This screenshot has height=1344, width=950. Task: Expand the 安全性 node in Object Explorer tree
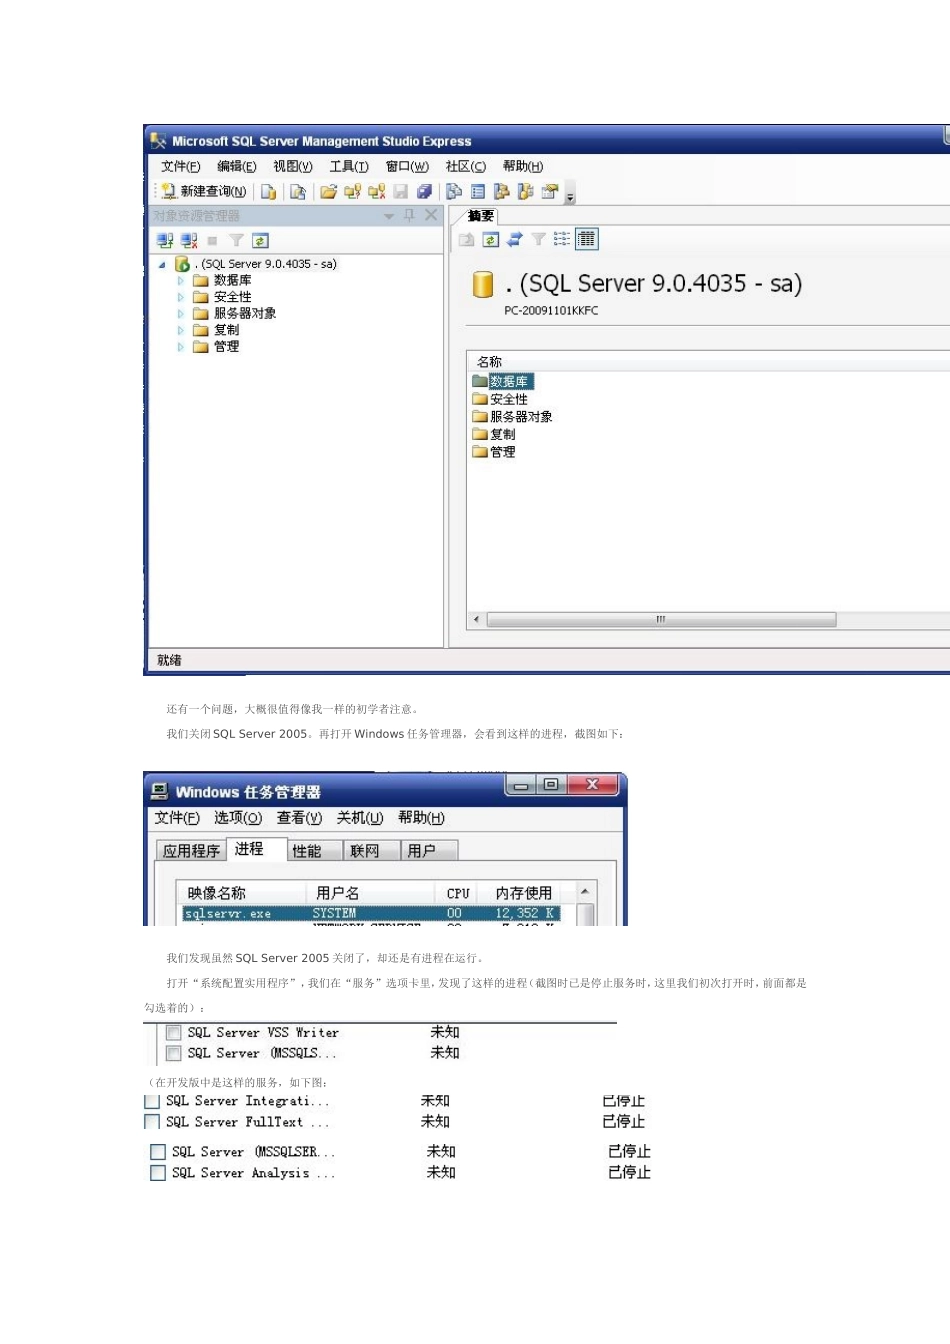(x=181, y=297)
